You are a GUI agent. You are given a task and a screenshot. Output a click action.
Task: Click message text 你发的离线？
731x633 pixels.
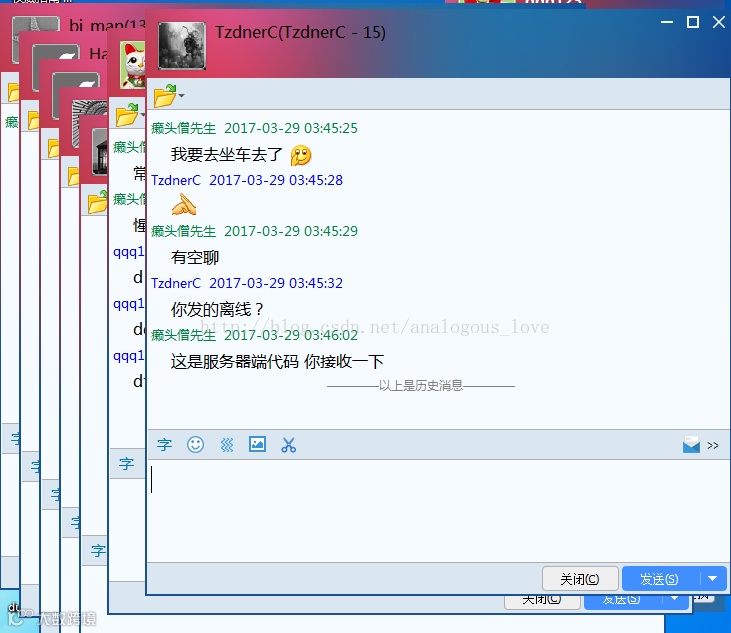pos(217,309)
